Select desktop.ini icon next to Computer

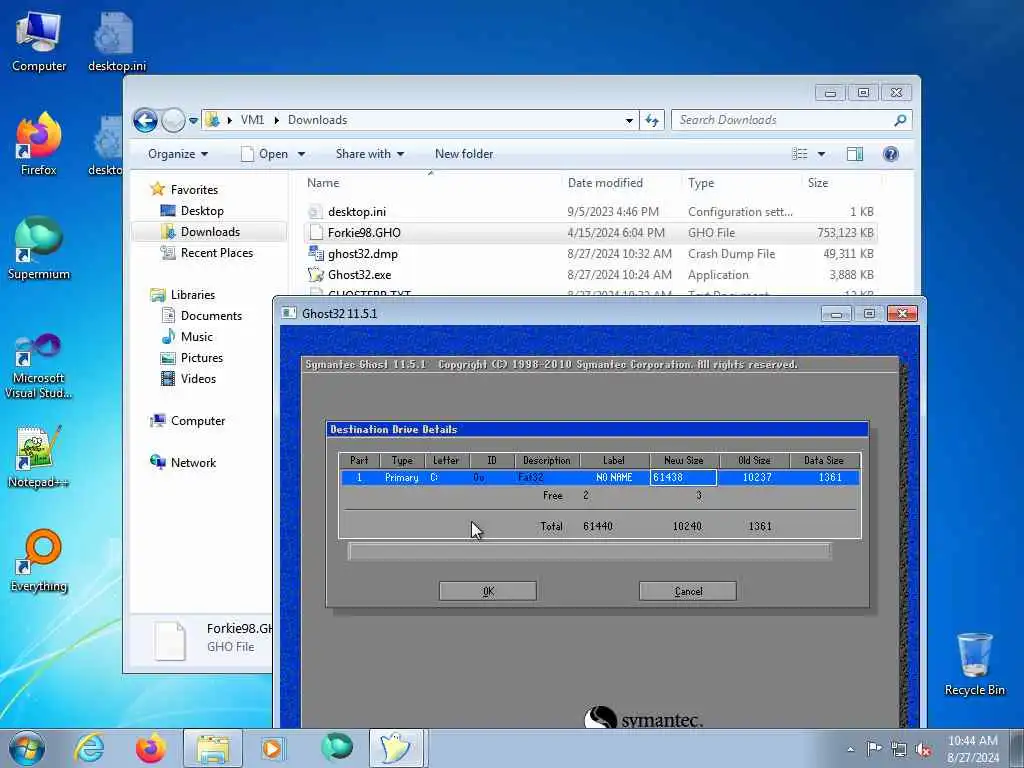(x=117, y=42)
